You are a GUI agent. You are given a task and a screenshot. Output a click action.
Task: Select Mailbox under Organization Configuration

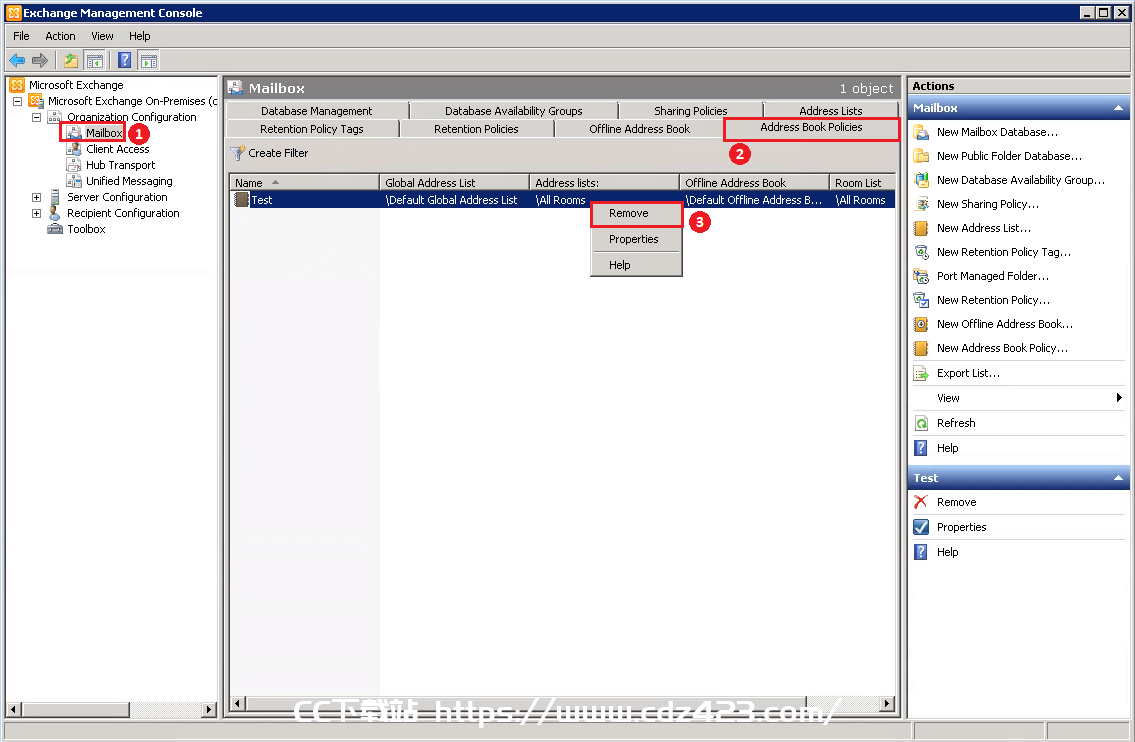point(104,133)
